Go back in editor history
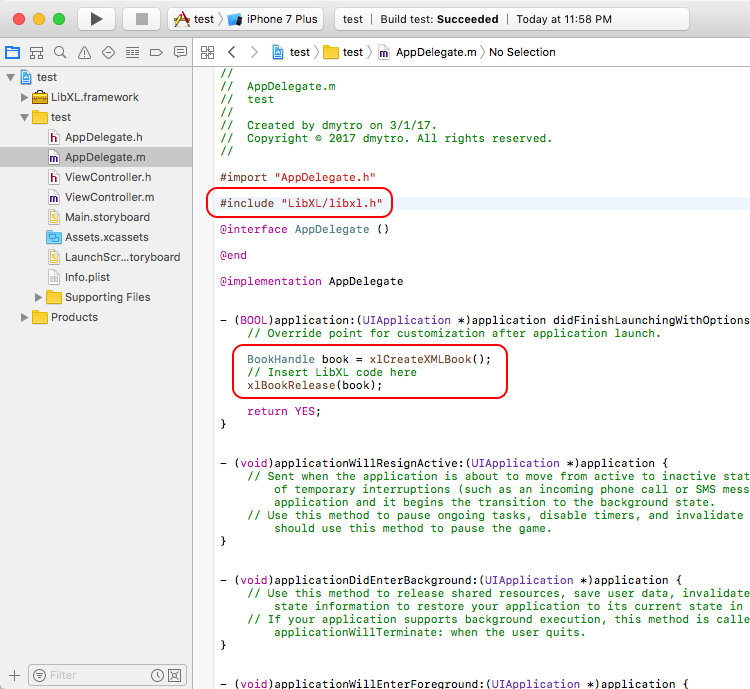This screenshot has height=689, width=750. pos(232,52)
